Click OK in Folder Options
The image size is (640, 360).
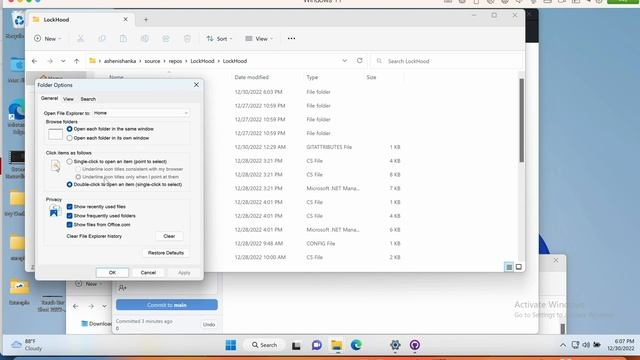coord(112,273)
